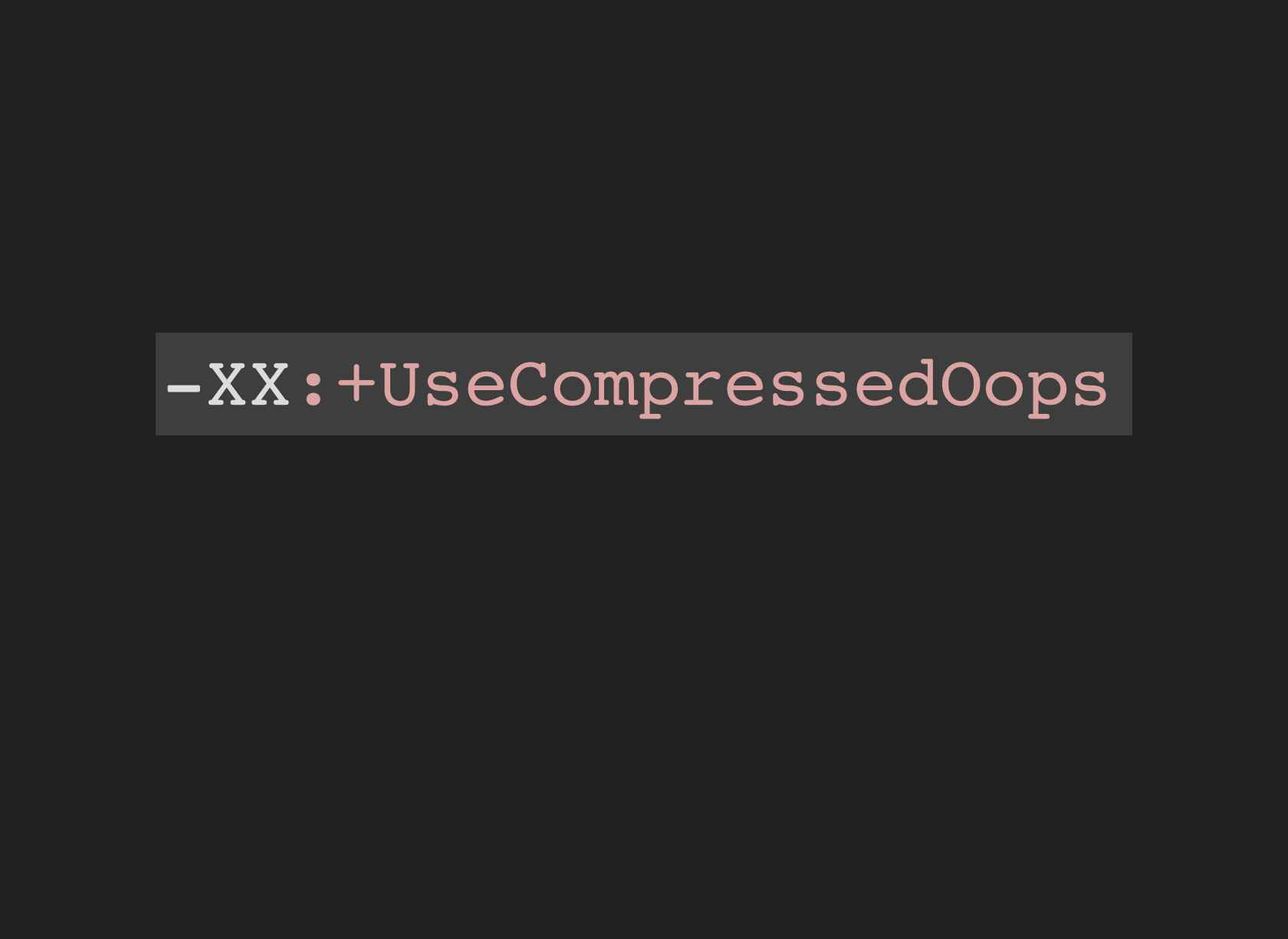Click the capital U in UseCompressedOops
The height and width of the screenshot is (939, 1288).
coord(400,385)
